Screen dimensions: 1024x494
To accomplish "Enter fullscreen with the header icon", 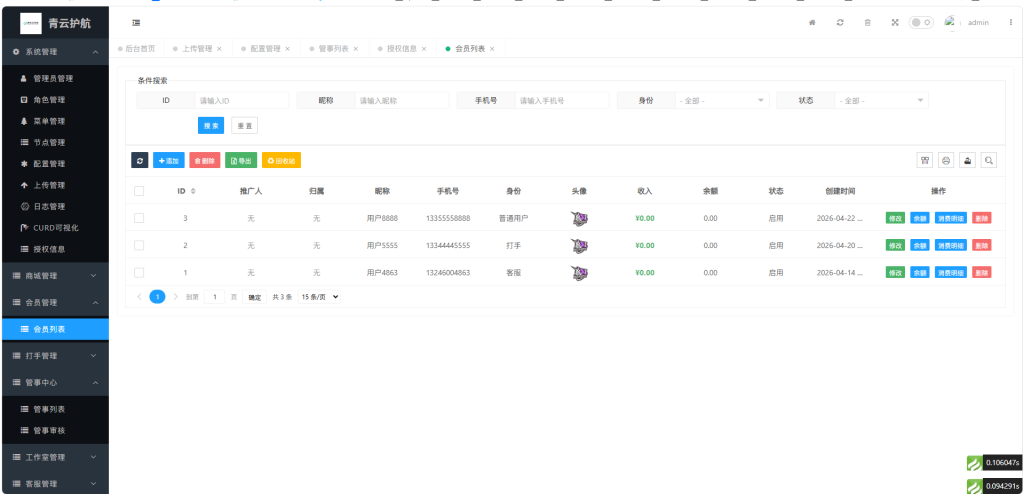I will pyautogui.click(x=895, y=22).
